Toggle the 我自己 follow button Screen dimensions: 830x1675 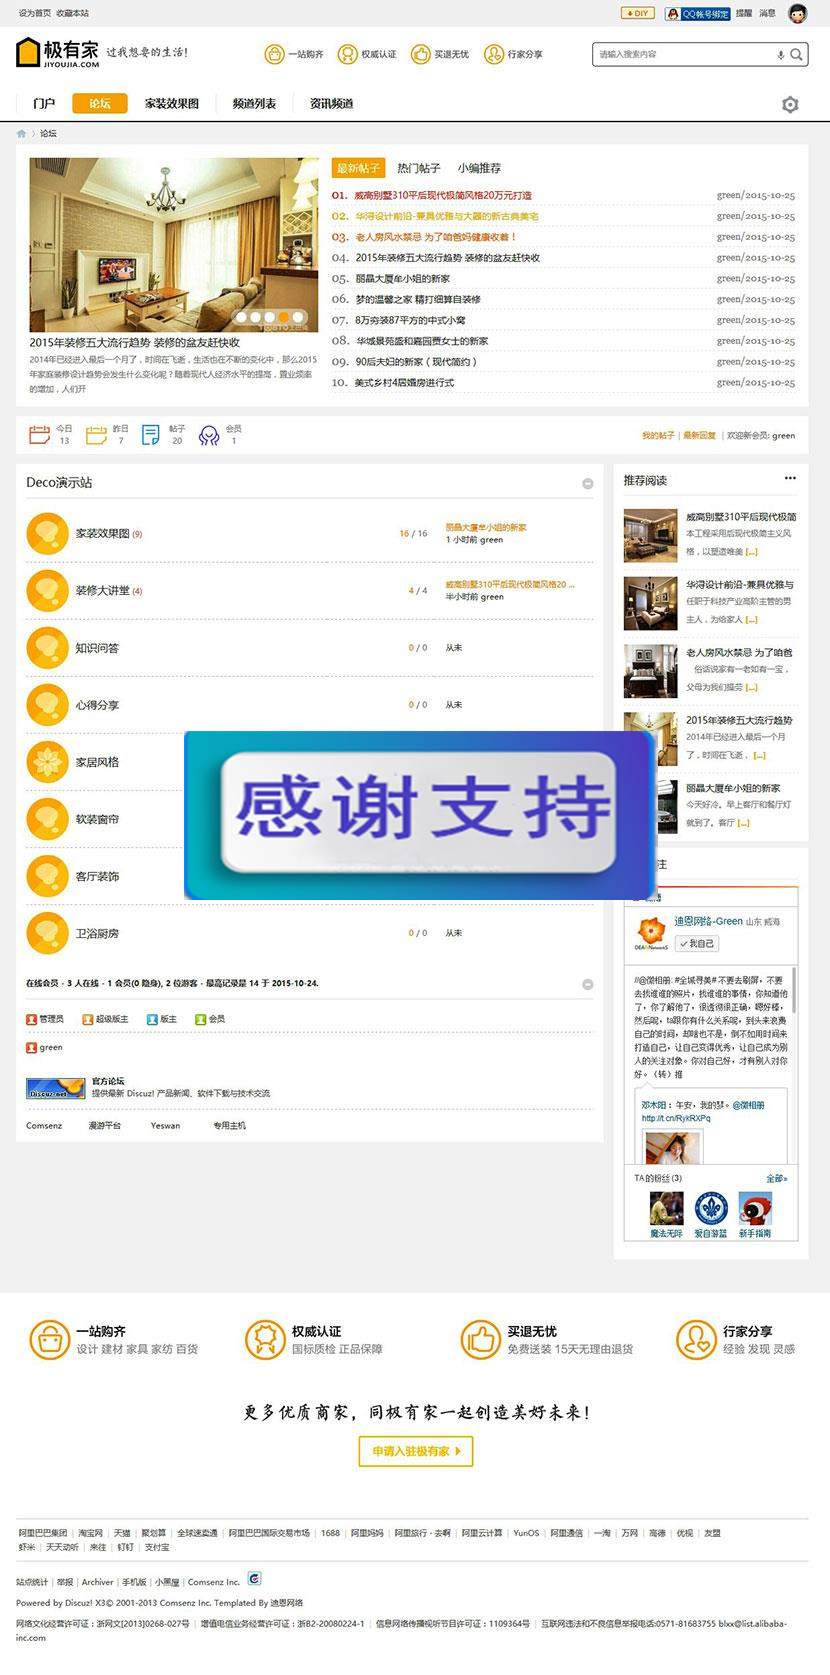click(697, 943)
